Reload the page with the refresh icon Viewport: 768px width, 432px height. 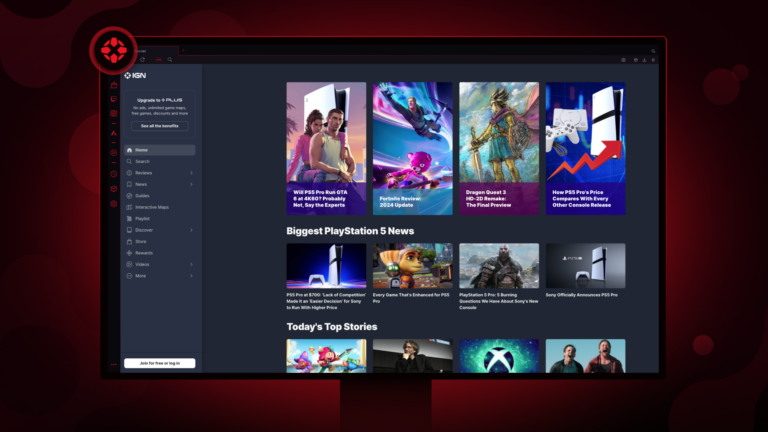143,60
